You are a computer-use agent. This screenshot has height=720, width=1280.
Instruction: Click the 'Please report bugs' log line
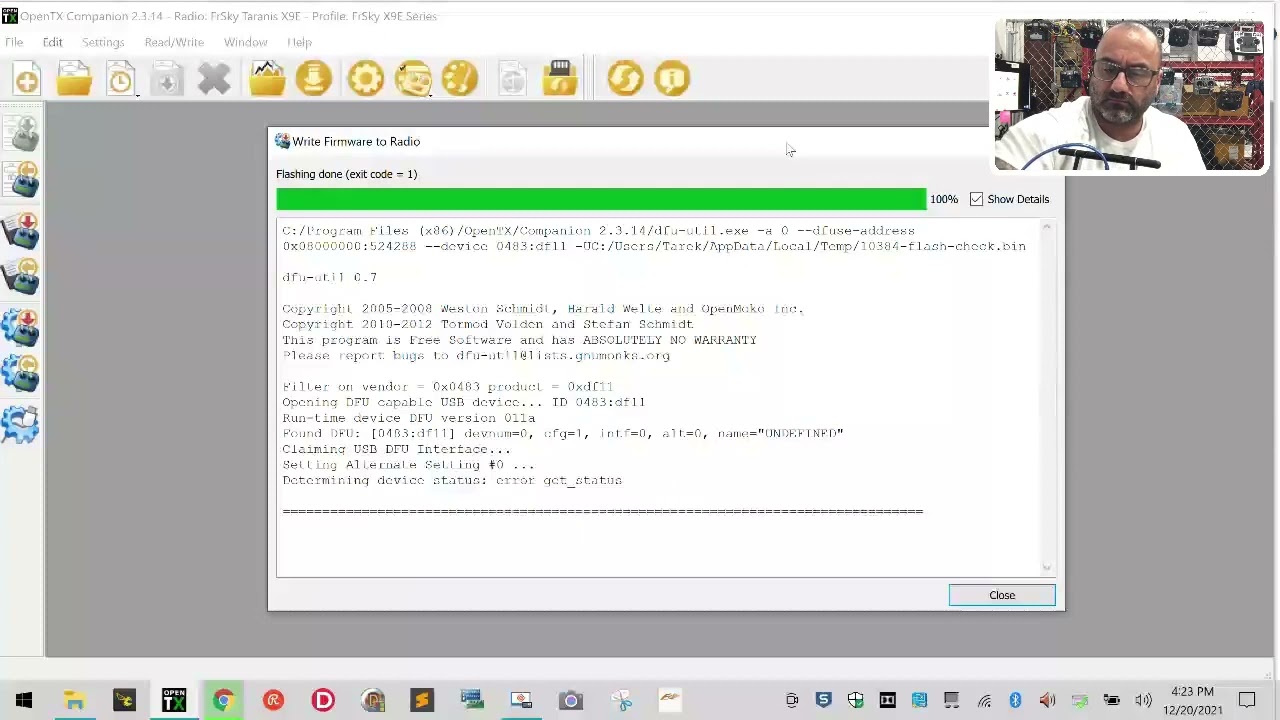click(x=476, y=355)
